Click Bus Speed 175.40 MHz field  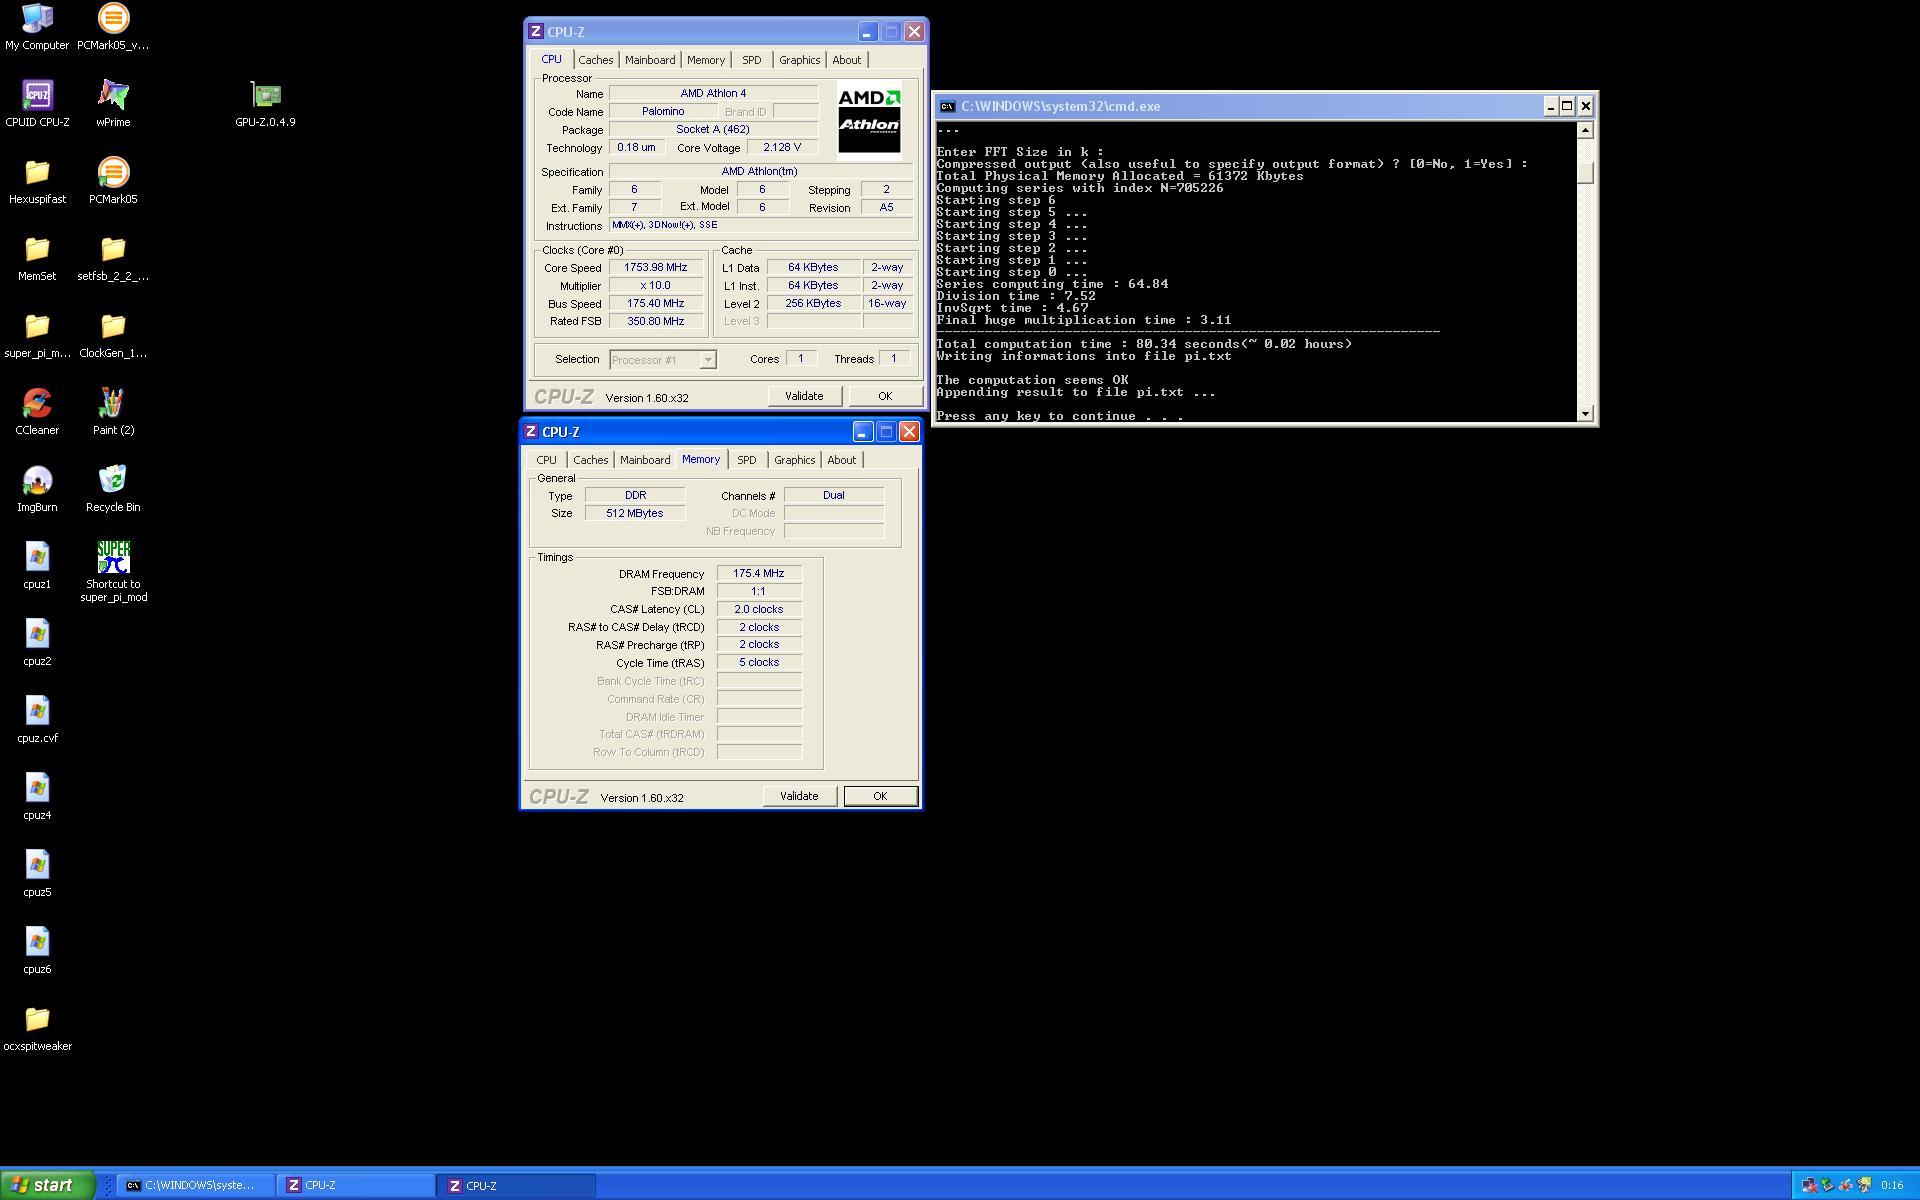point(655,303)
